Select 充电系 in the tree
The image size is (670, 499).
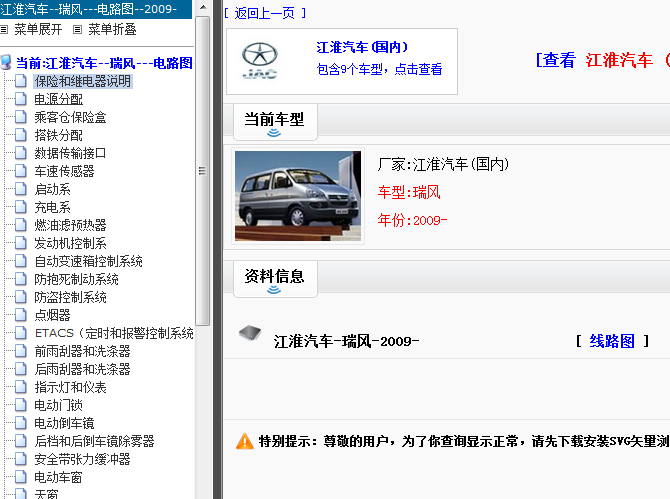click(53, 207)
